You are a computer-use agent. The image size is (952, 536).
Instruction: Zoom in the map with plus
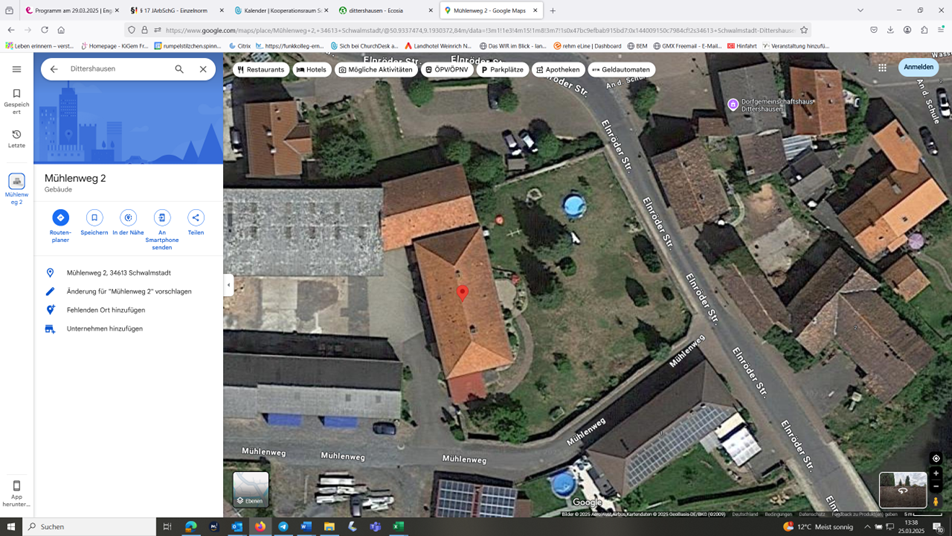(x=936, y=473)
